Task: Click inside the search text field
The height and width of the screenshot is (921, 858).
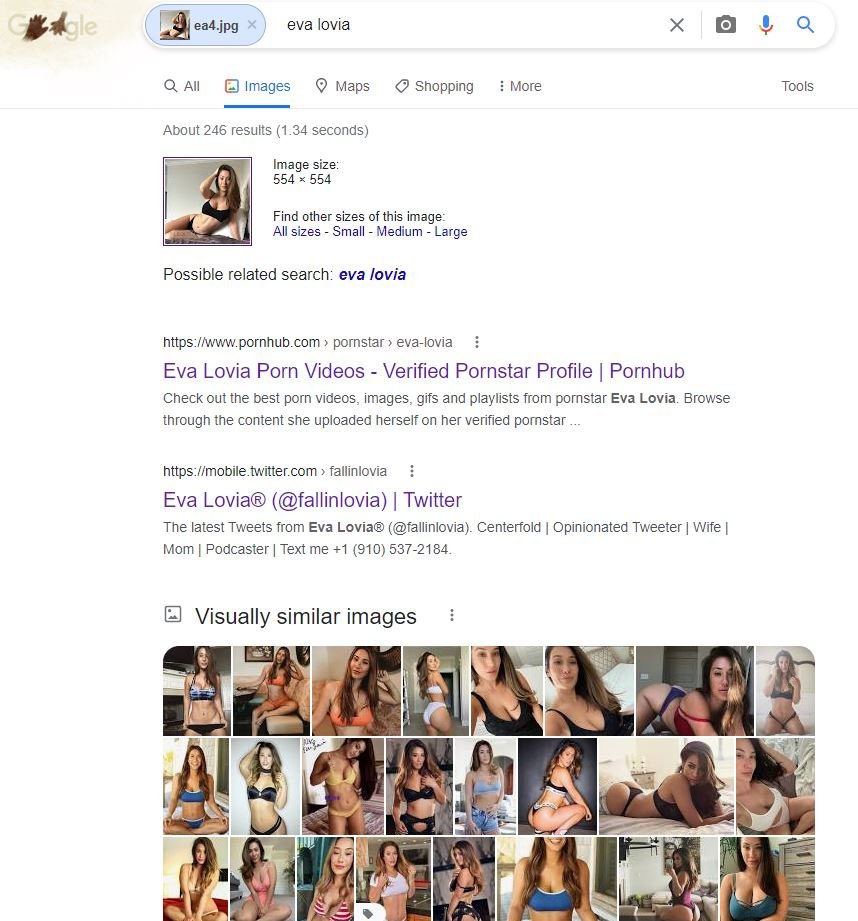Action: pos(470,25)
